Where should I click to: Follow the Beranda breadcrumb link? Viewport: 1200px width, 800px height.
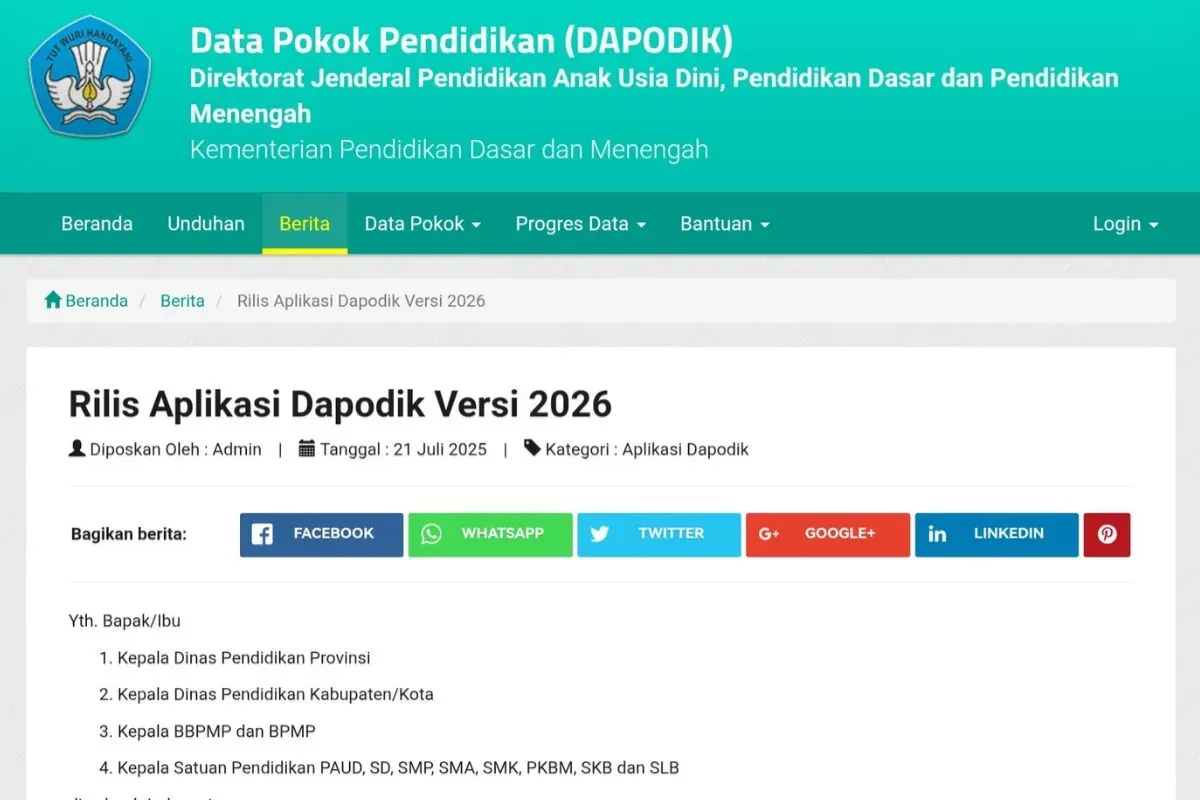tap(96, 301)
